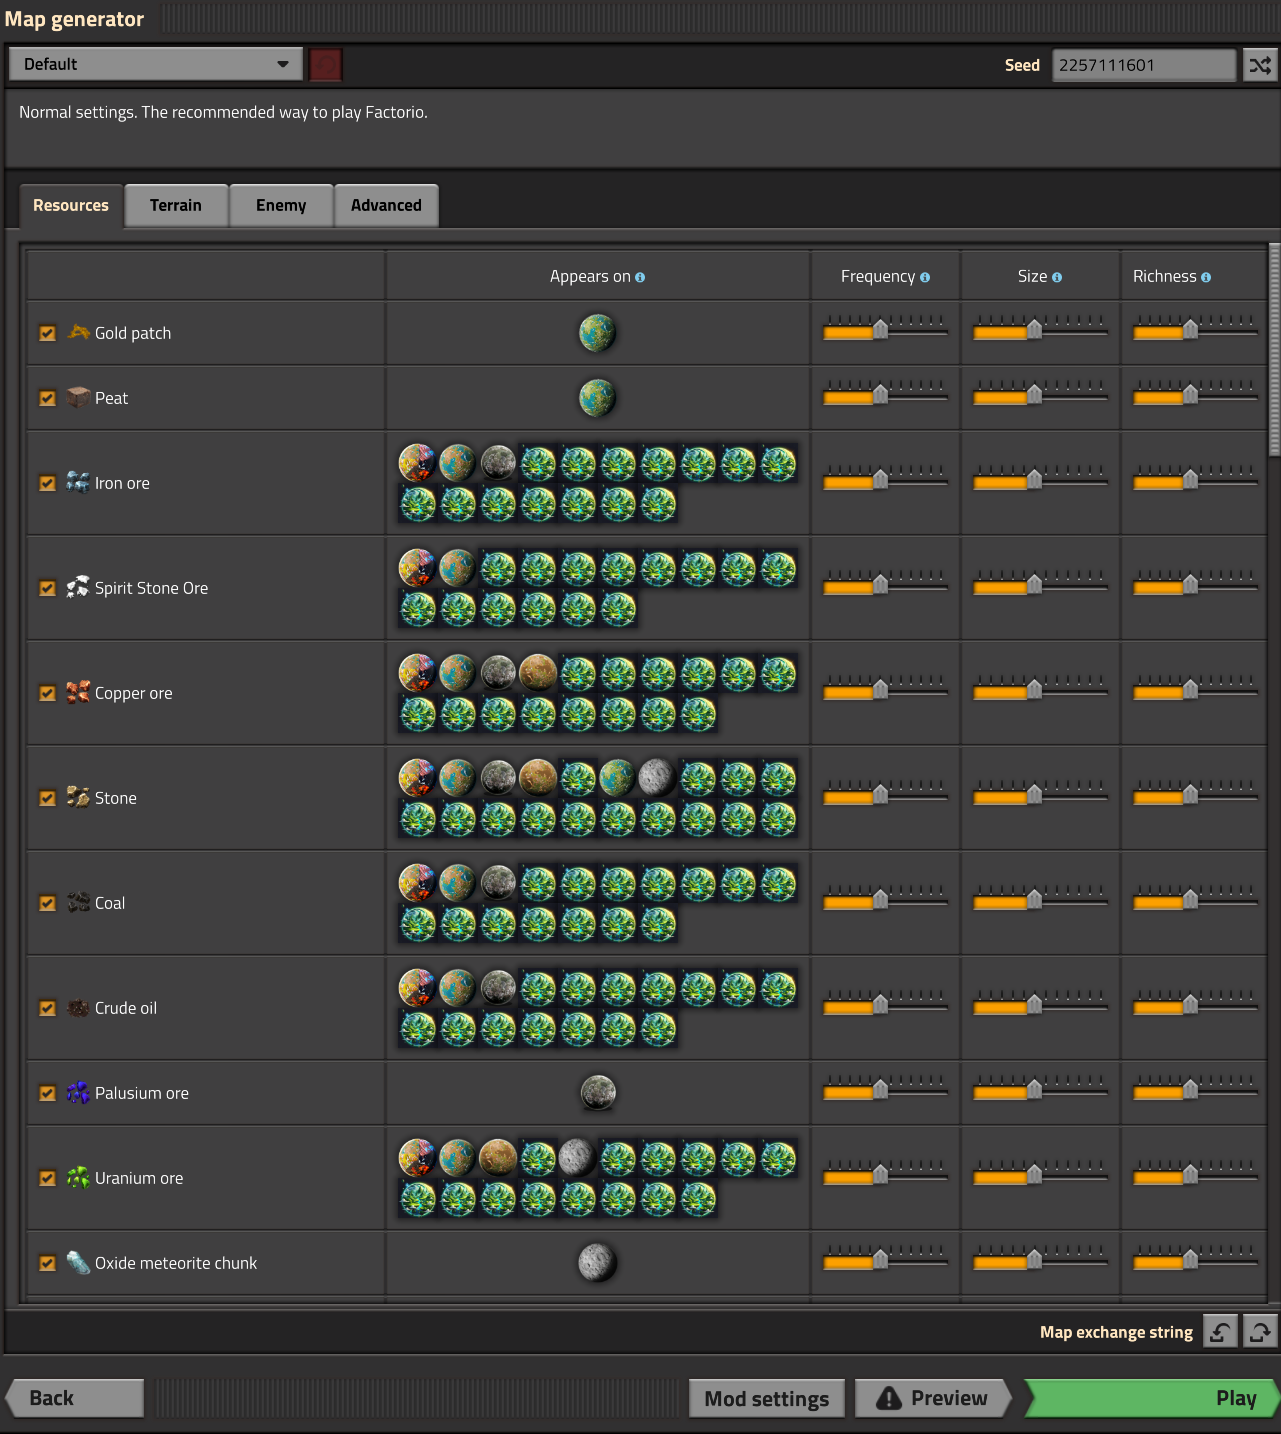Click the Copper ore Frequency slider
The height and width of the screenshot is (1434, 1281).
(x=885, y=689)
